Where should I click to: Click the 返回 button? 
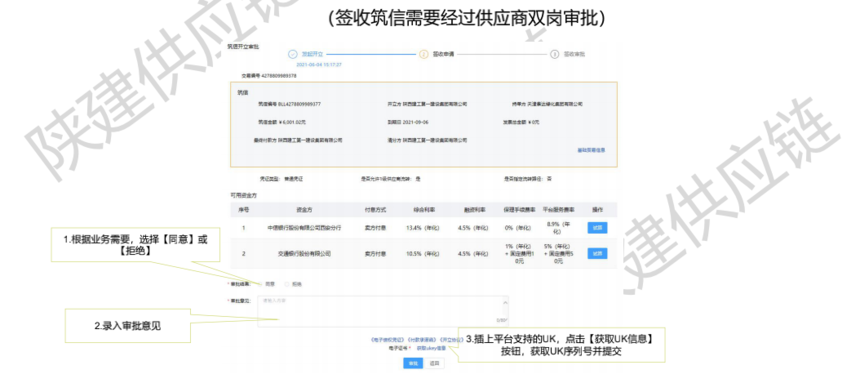tap(434, 363)
